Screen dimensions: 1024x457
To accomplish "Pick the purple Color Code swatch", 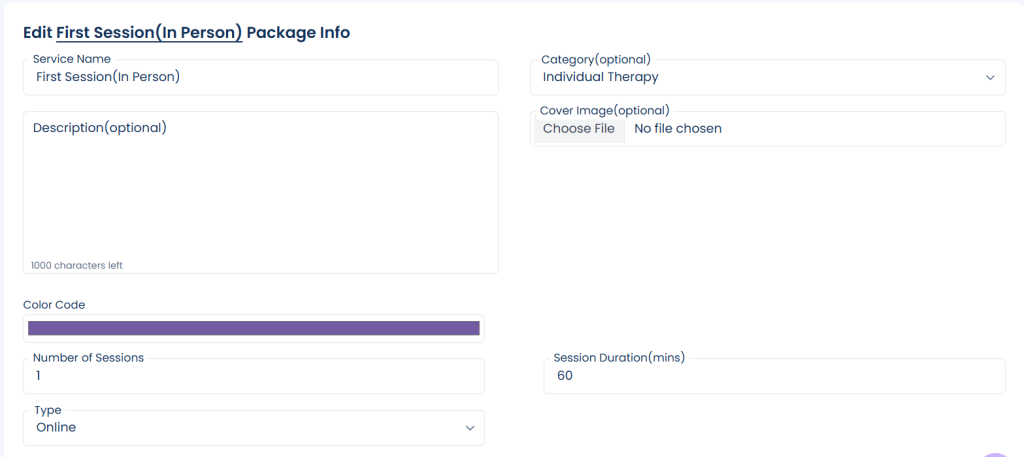I will [x=254, y=328].
